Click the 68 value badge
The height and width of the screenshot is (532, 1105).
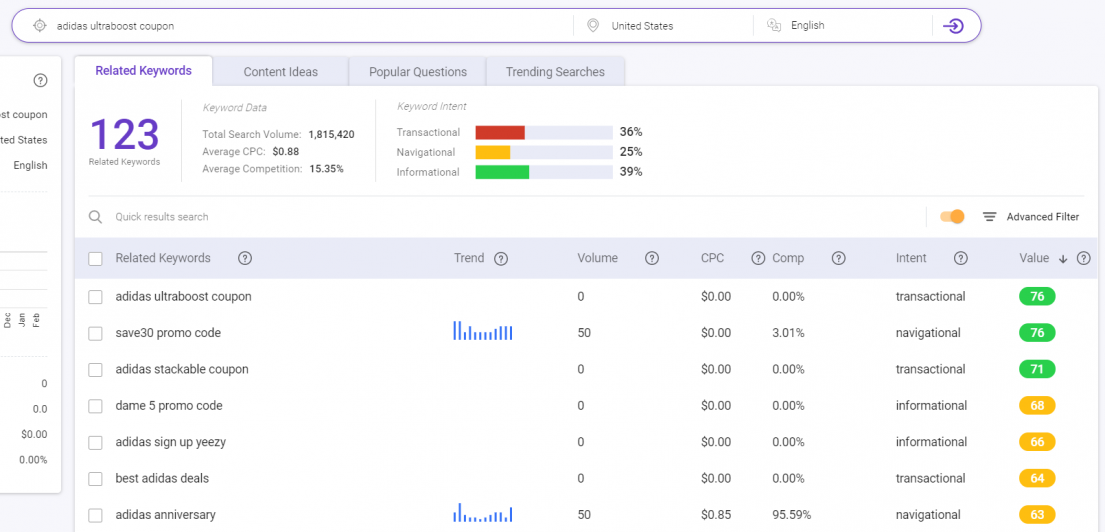[1037, 406]
